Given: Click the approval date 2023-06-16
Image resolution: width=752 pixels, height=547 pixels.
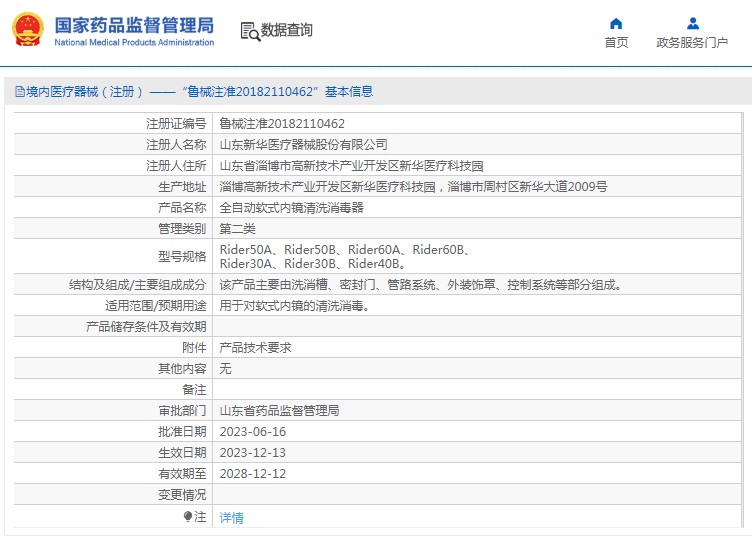Looking at the screenshot, I should (253, 432).
